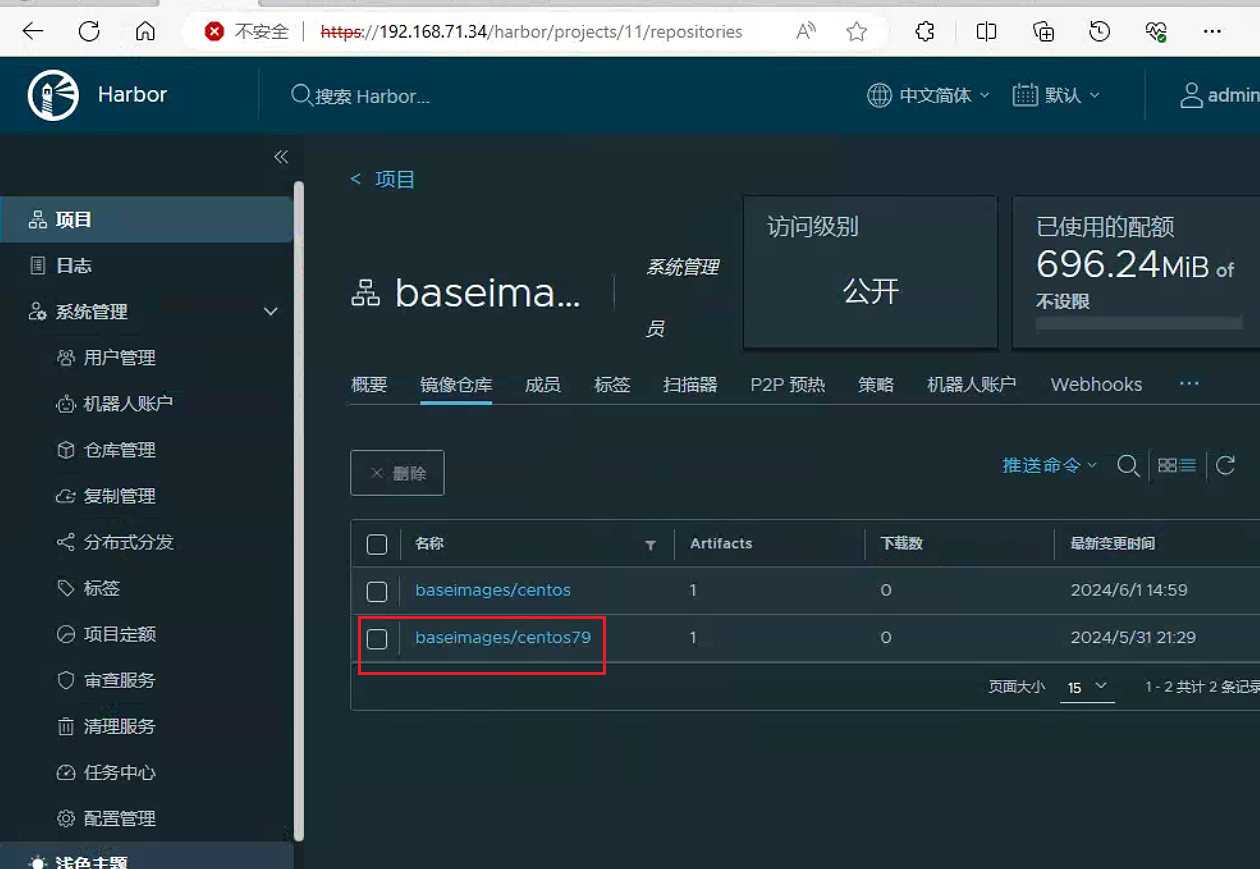Open the split screen icon in browser toolbar
The width and height of the screenshot is (1260, 869).
(986, 32)
